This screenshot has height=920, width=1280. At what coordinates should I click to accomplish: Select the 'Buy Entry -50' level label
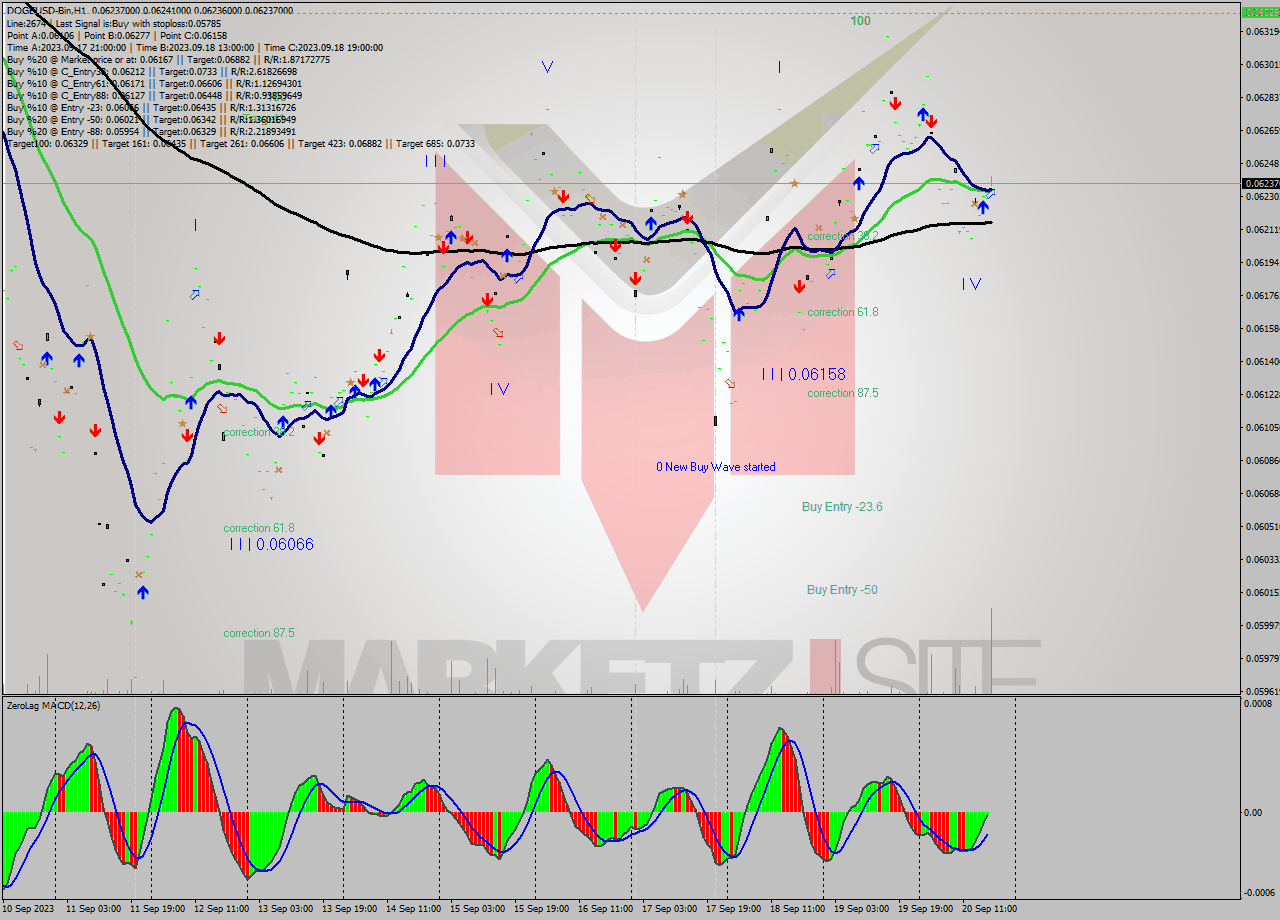coord(842,590)
